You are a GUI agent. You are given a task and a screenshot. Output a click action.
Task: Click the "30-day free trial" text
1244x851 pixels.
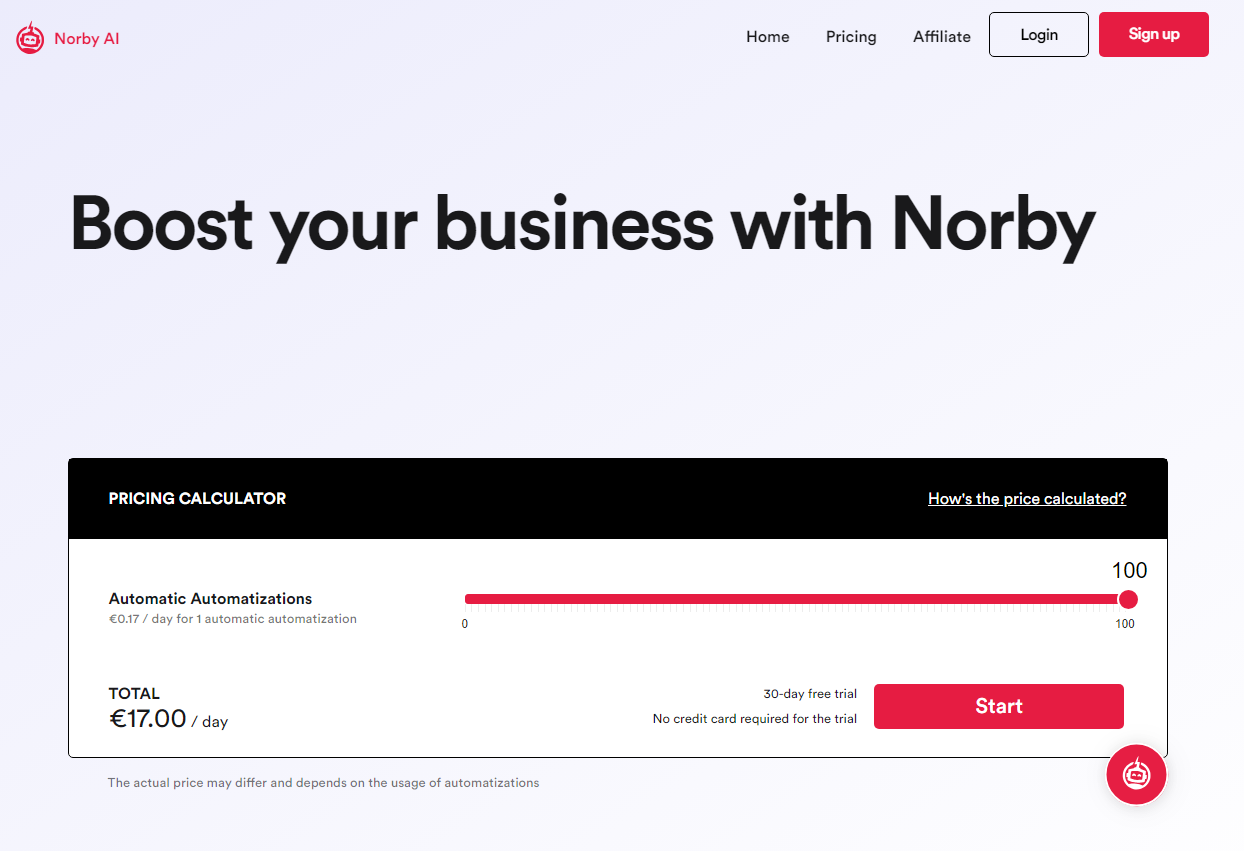point(810,694)
